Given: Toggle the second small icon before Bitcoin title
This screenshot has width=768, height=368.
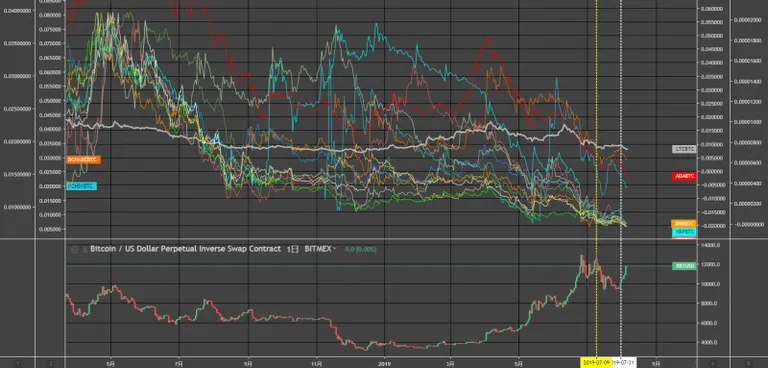Looking at the screenshot, I should coord(85,249).
